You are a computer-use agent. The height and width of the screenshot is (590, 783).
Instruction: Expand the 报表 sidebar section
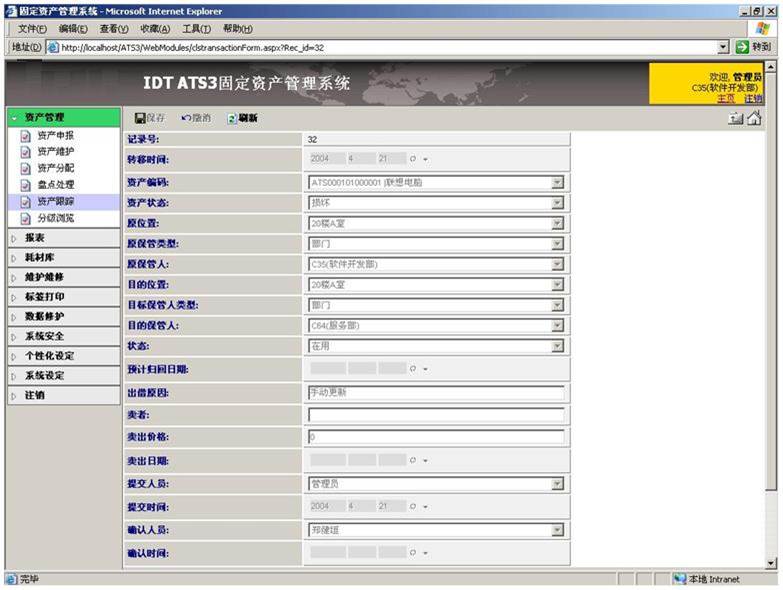pyautogui.click(x=35, y=238)
